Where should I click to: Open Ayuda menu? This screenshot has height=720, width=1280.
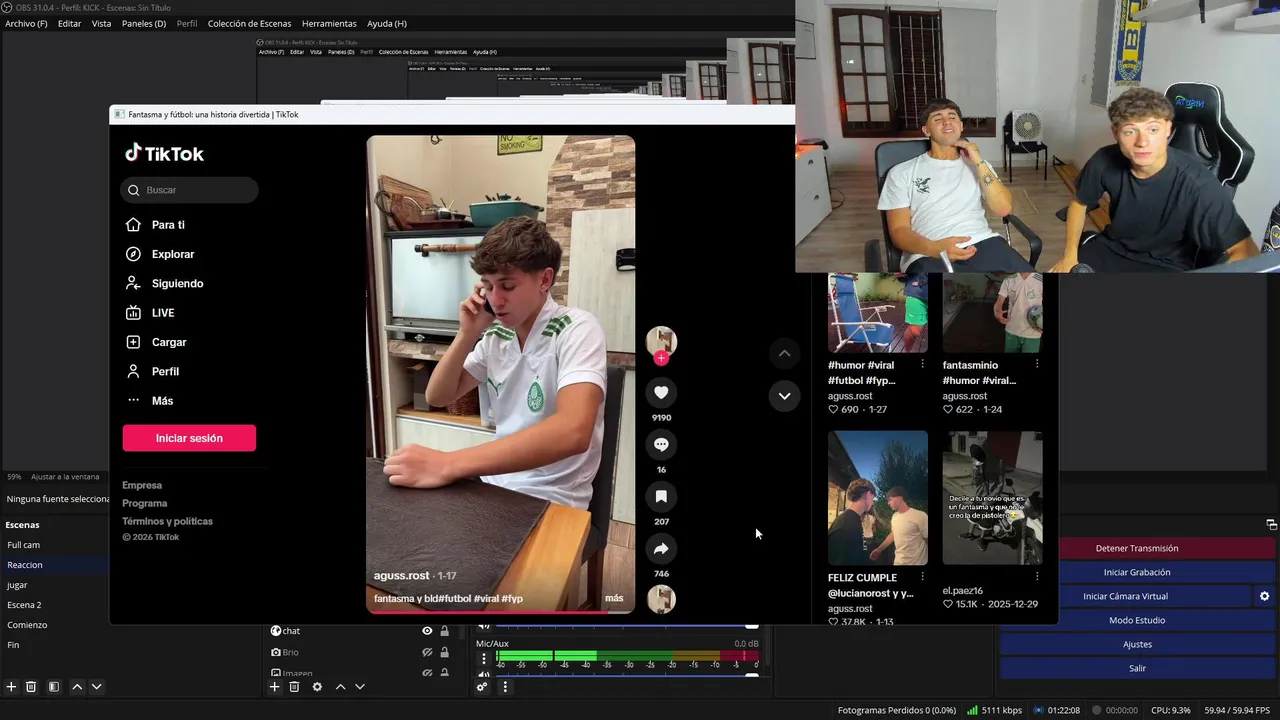[387, 23]
